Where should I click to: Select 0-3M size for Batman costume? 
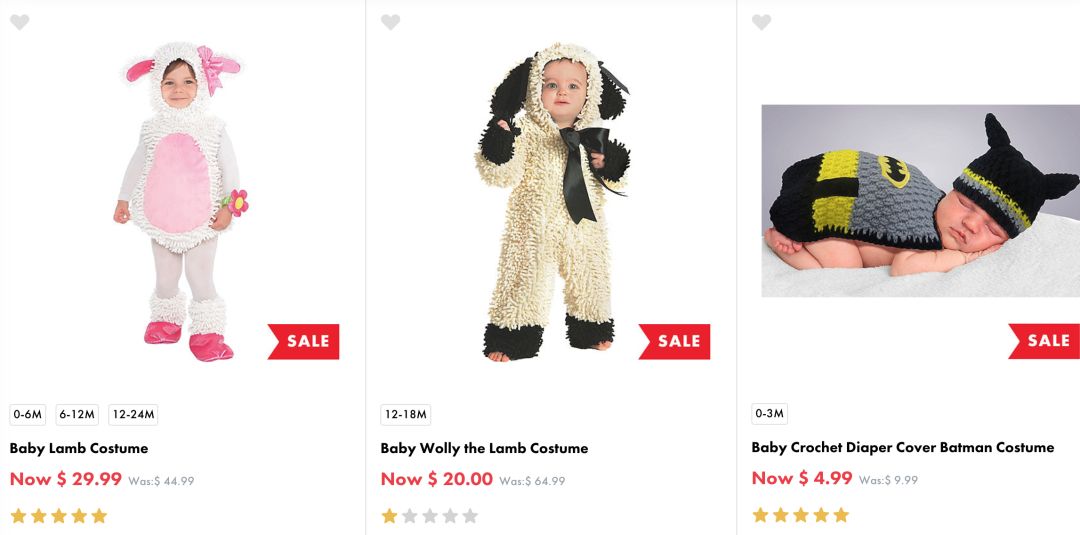click(x=769, y=414)
